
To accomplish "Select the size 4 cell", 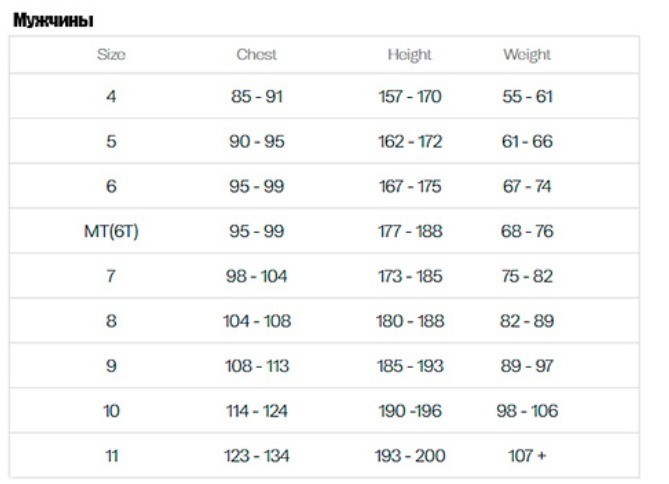I will (111, 97).
